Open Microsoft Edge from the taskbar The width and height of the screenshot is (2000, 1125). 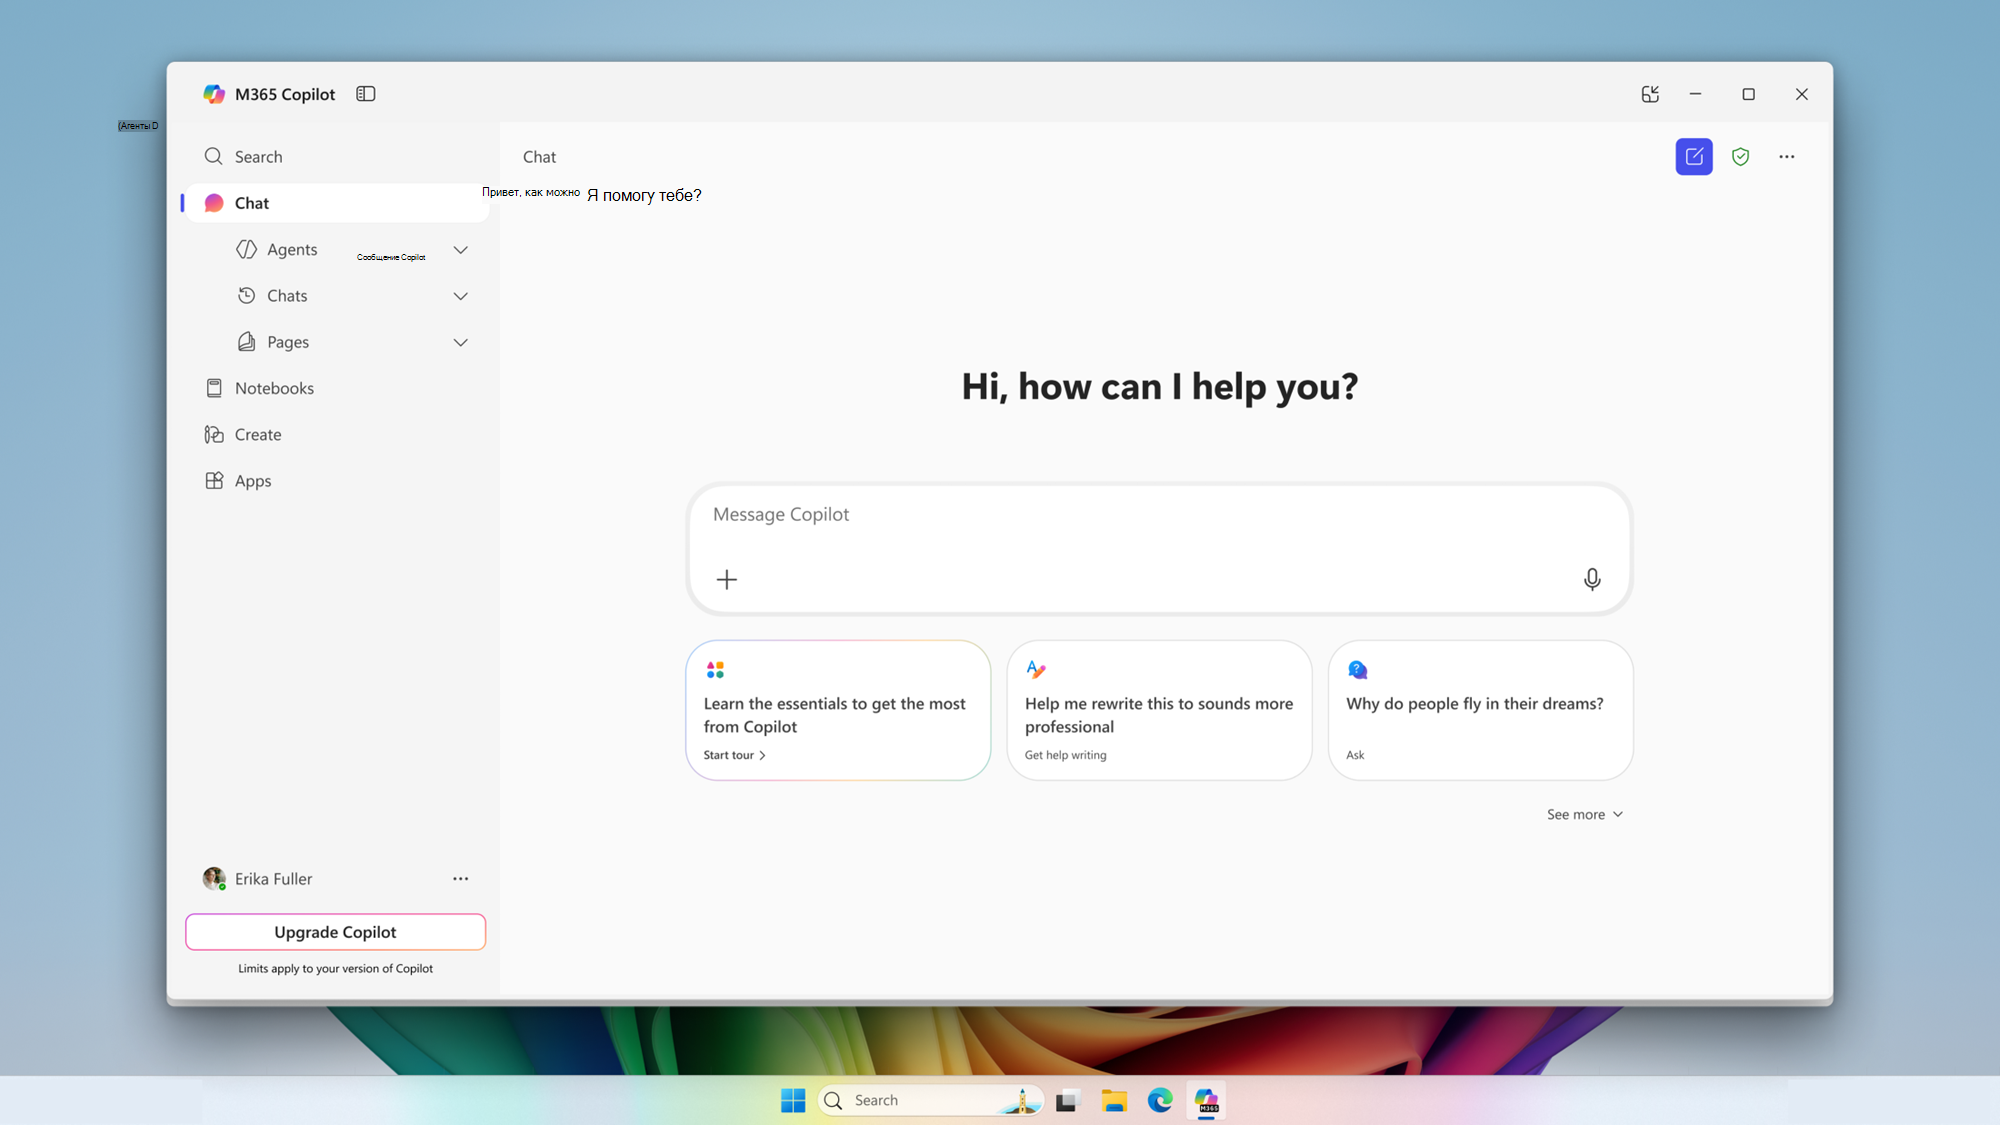(1160, 1101)
